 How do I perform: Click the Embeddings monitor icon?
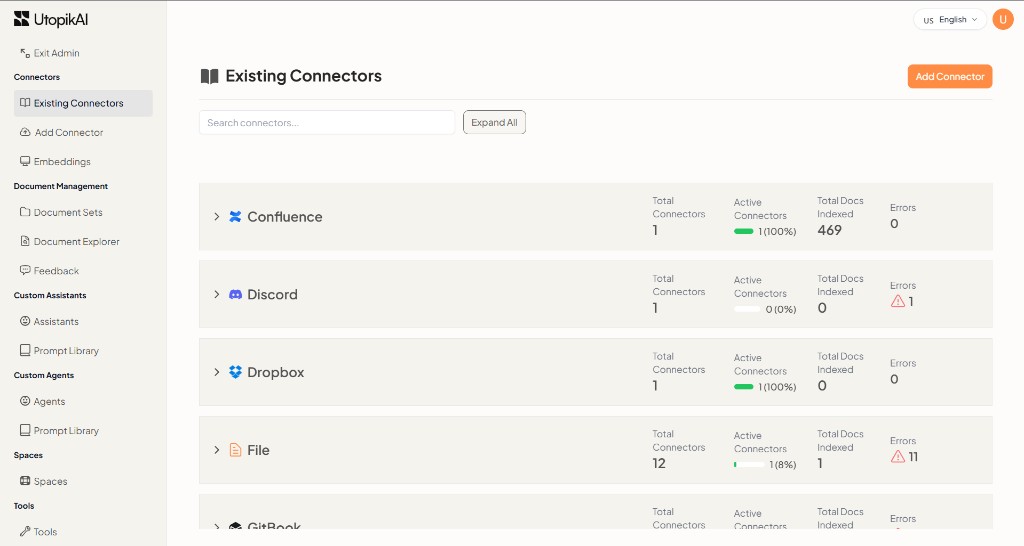point(25,161)
